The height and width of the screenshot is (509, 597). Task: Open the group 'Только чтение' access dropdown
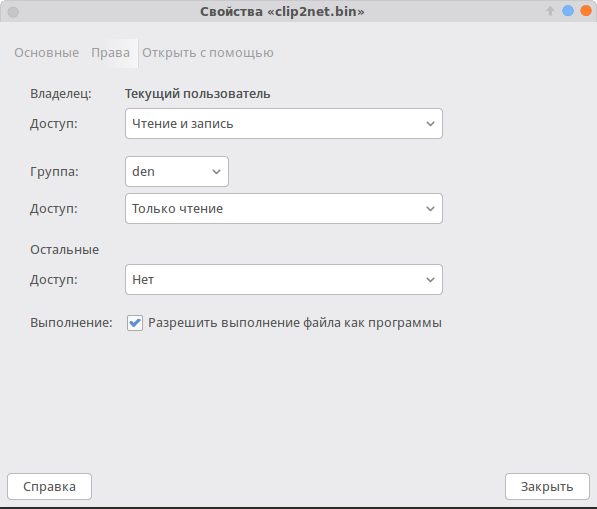tap(284, 209)
